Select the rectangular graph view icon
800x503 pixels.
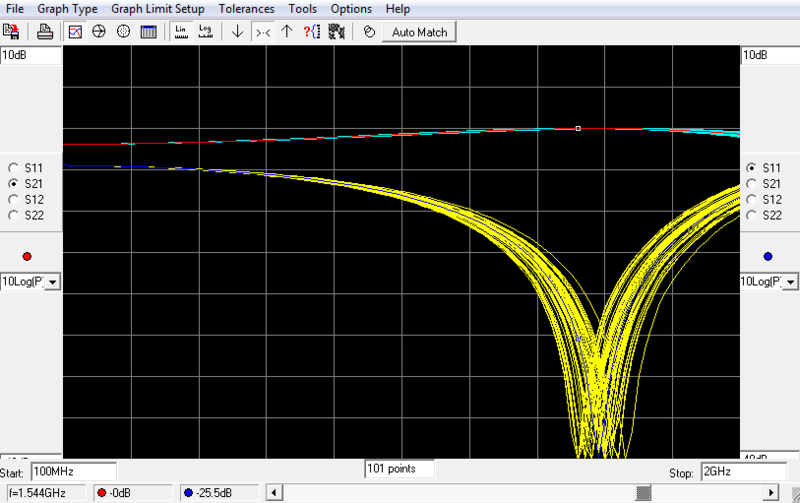[76, 31]
